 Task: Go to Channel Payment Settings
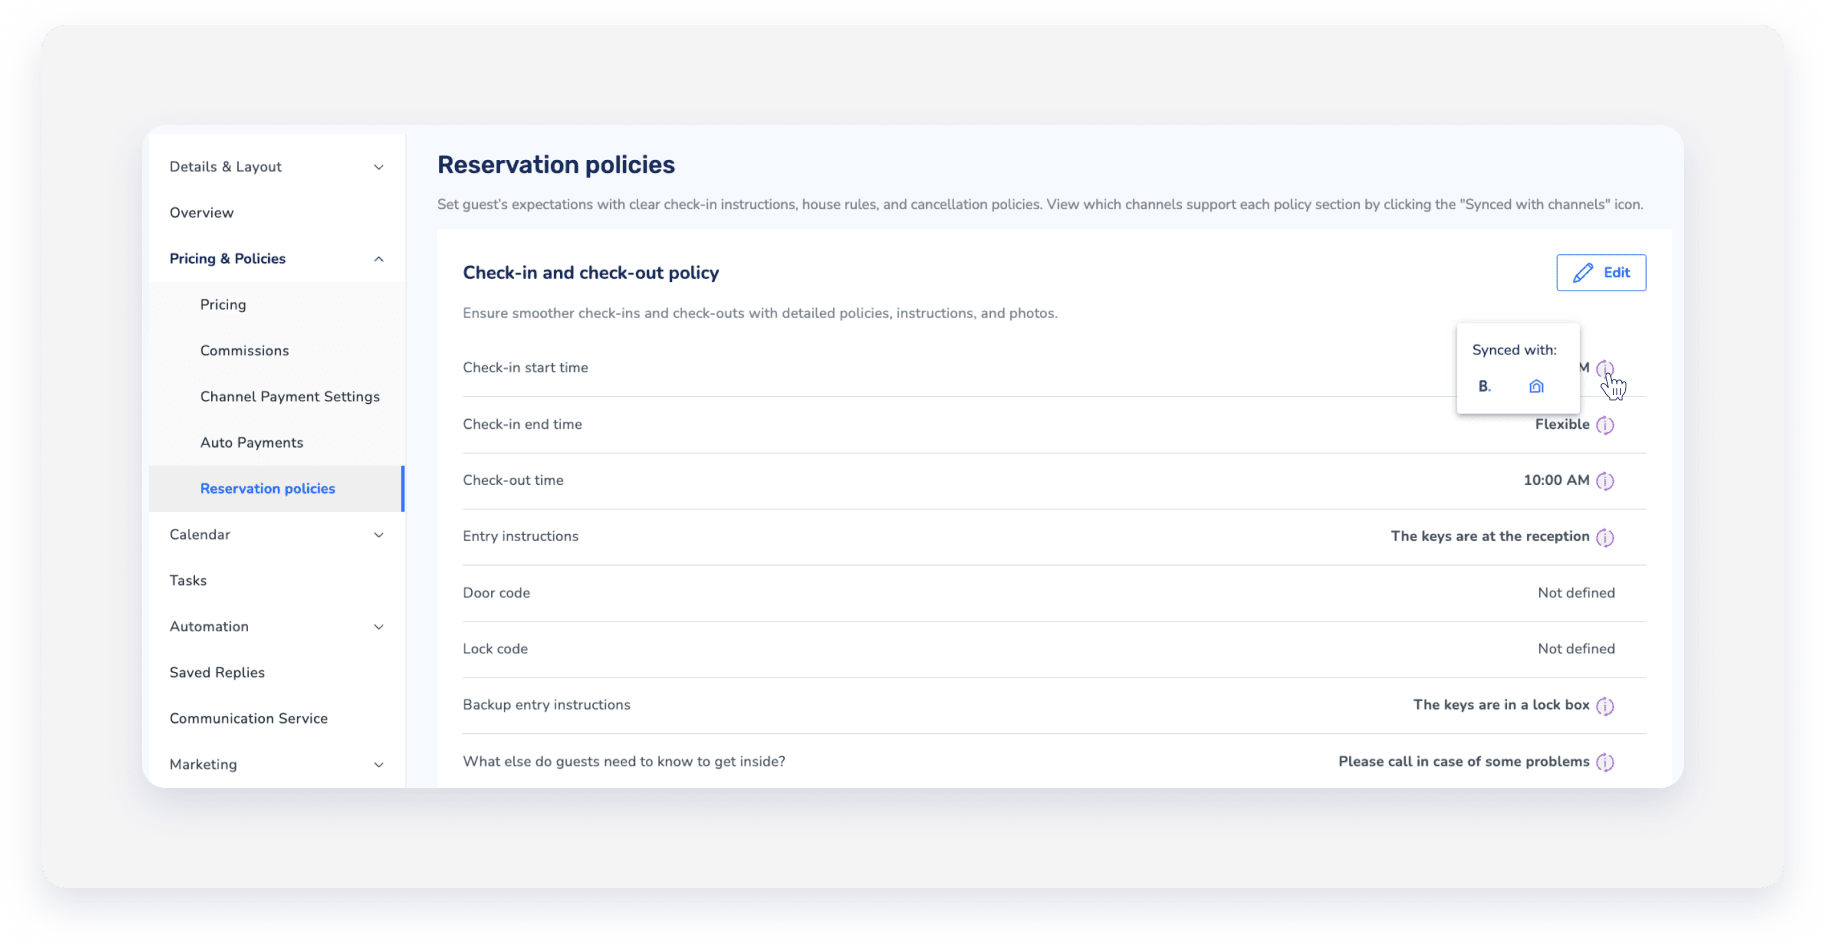[290, 397]
